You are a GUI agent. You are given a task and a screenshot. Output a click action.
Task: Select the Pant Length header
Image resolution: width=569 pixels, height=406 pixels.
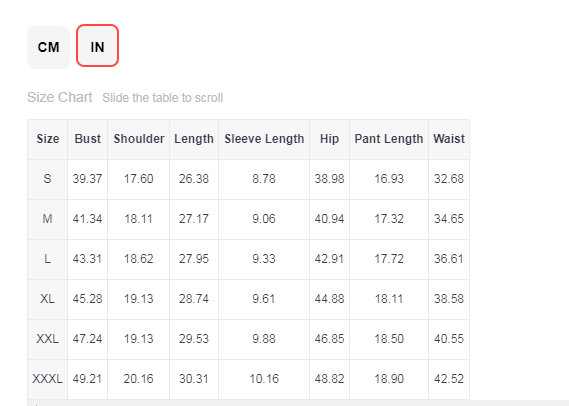pos(389,139)
